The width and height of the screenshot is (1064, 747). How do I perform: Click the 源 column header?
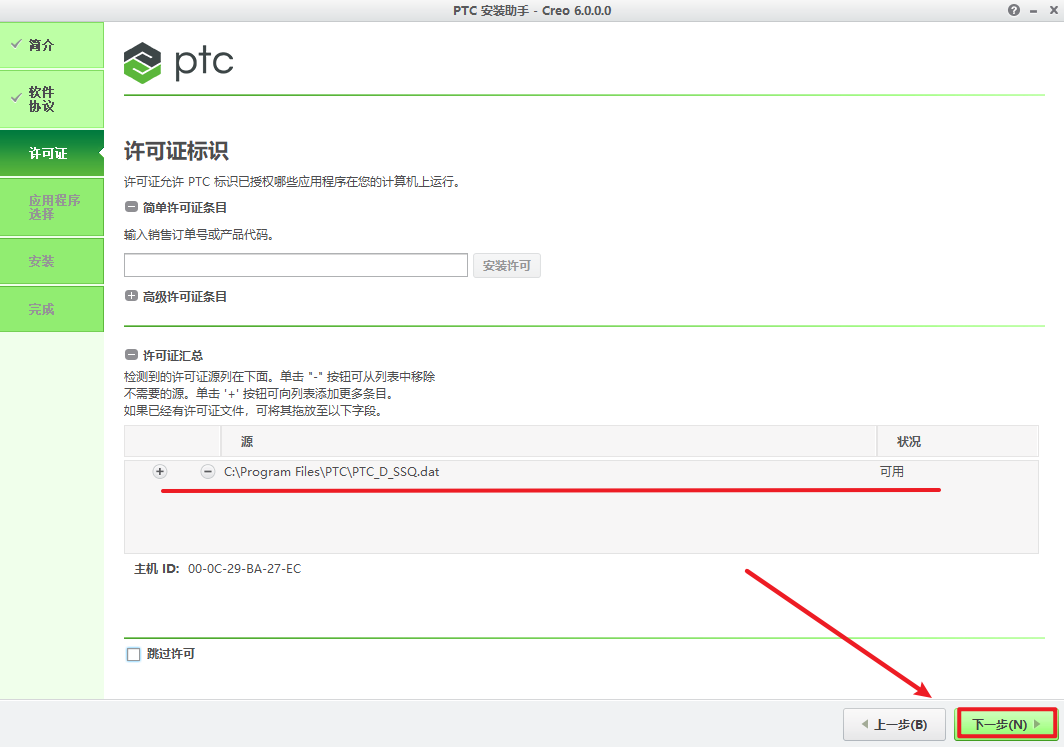246,441
